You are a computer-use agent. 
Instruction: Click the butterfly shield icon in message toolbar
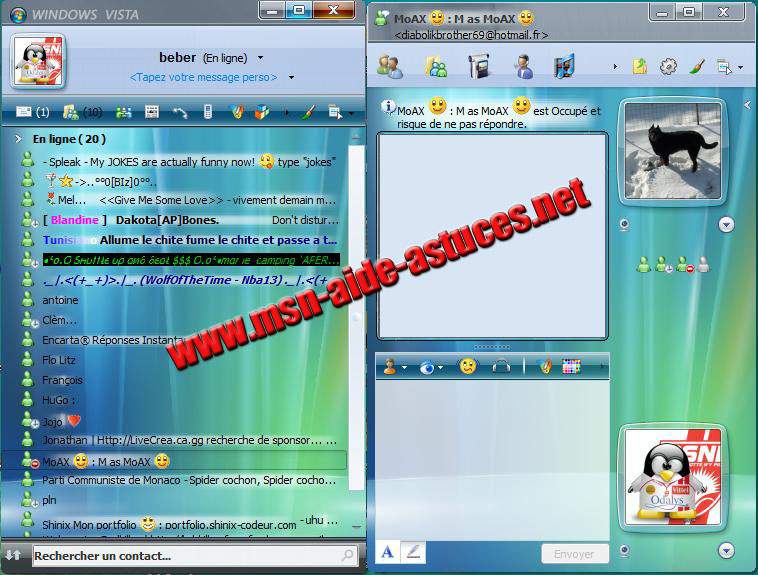coord(545,367)
